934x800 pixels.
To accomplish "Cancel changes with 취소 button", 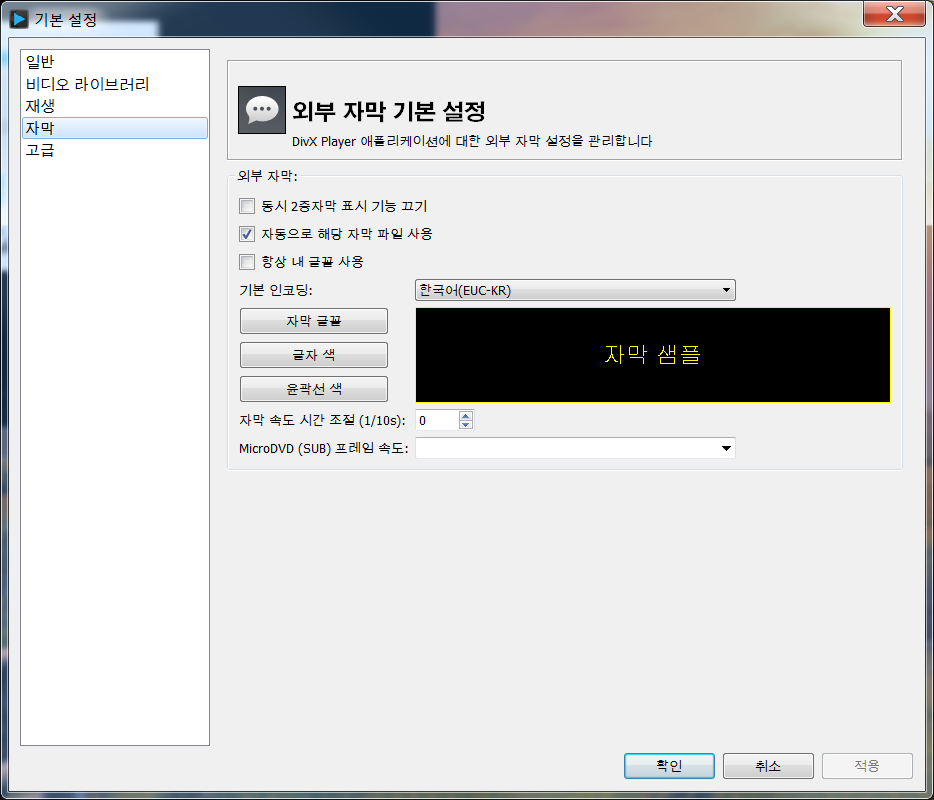I will click(768, 765).
